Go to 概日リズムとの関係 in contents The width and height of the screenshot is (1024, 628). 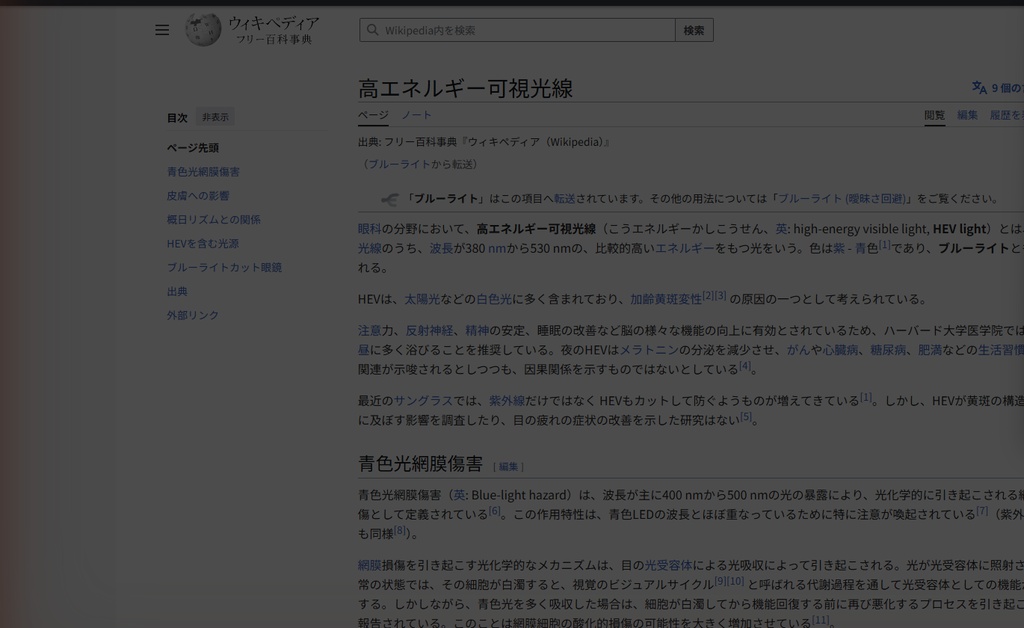point(214,219)
